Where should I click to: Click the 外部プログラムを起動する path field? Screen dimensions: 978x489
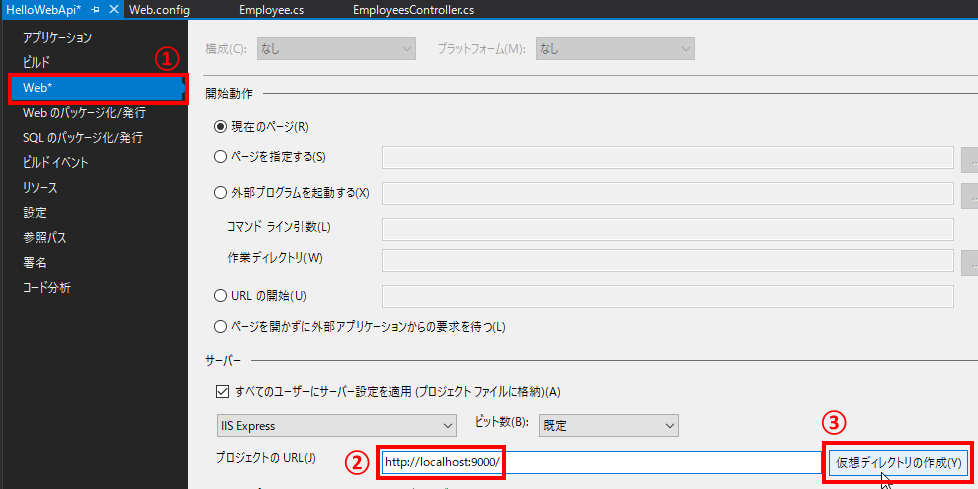pos(667,193)
